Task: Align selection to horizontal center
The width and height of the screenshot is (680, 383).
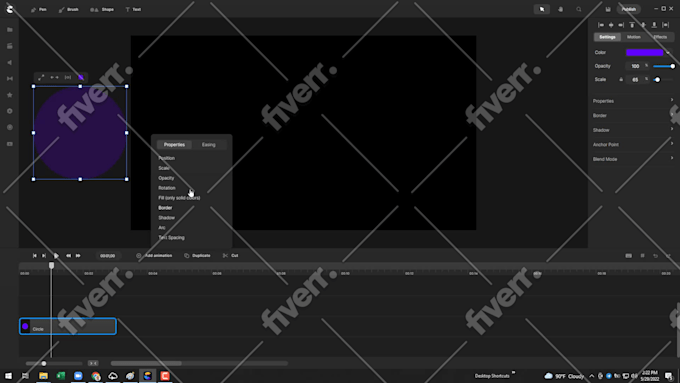Action: click(x=611, y=25)
